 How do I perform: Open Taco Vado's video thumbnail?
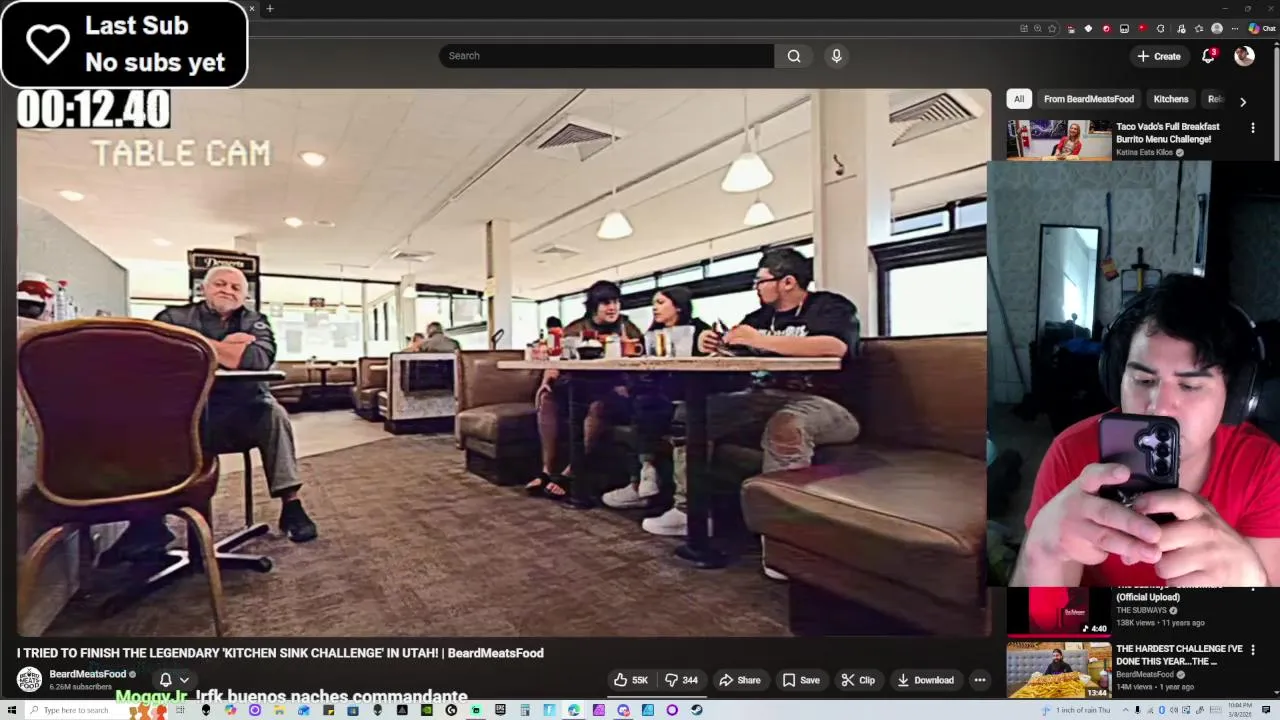pos(1058,140)
